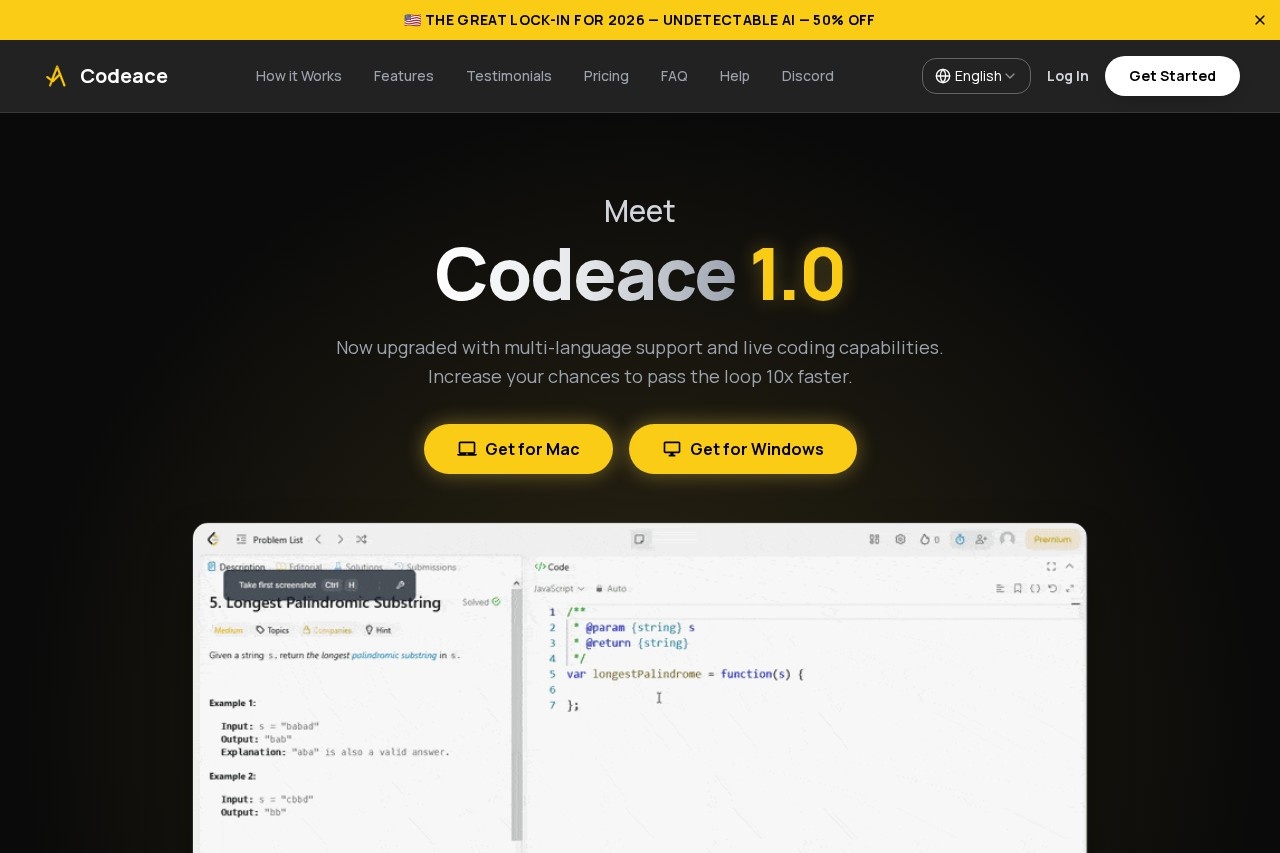1280x853 pixels.
Task: Format code with the align-lines icon
Action: point(1001,588)
